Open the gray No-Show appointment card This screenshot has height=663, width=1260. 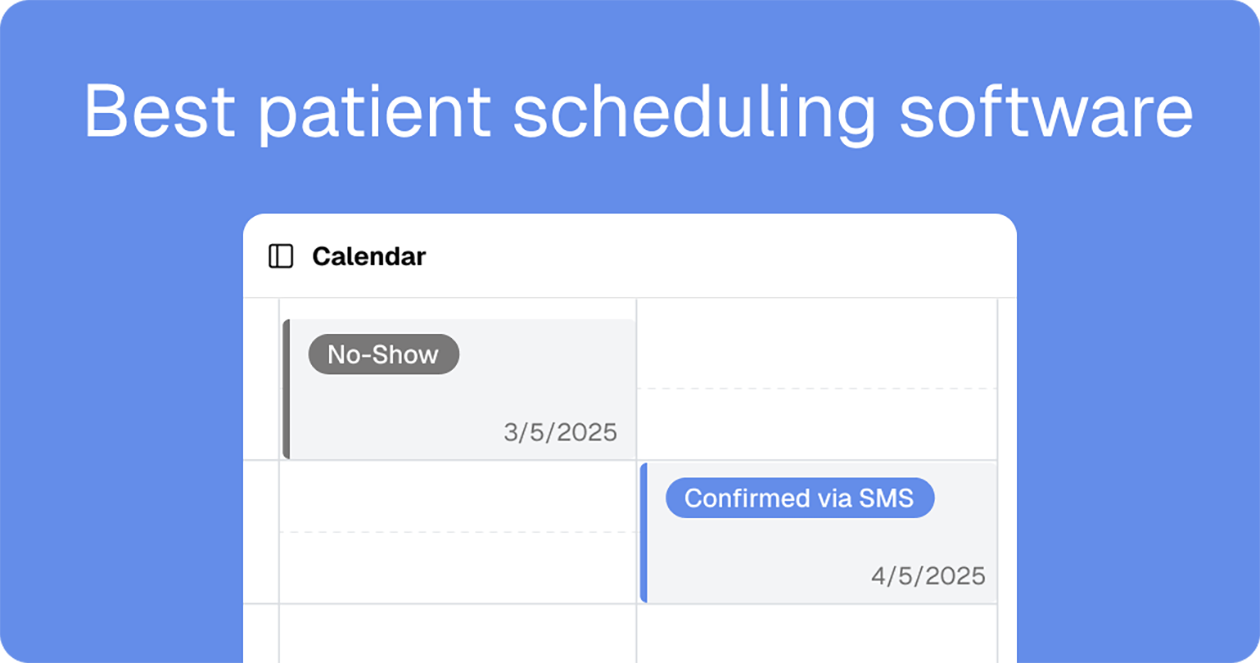coord(460,389)
